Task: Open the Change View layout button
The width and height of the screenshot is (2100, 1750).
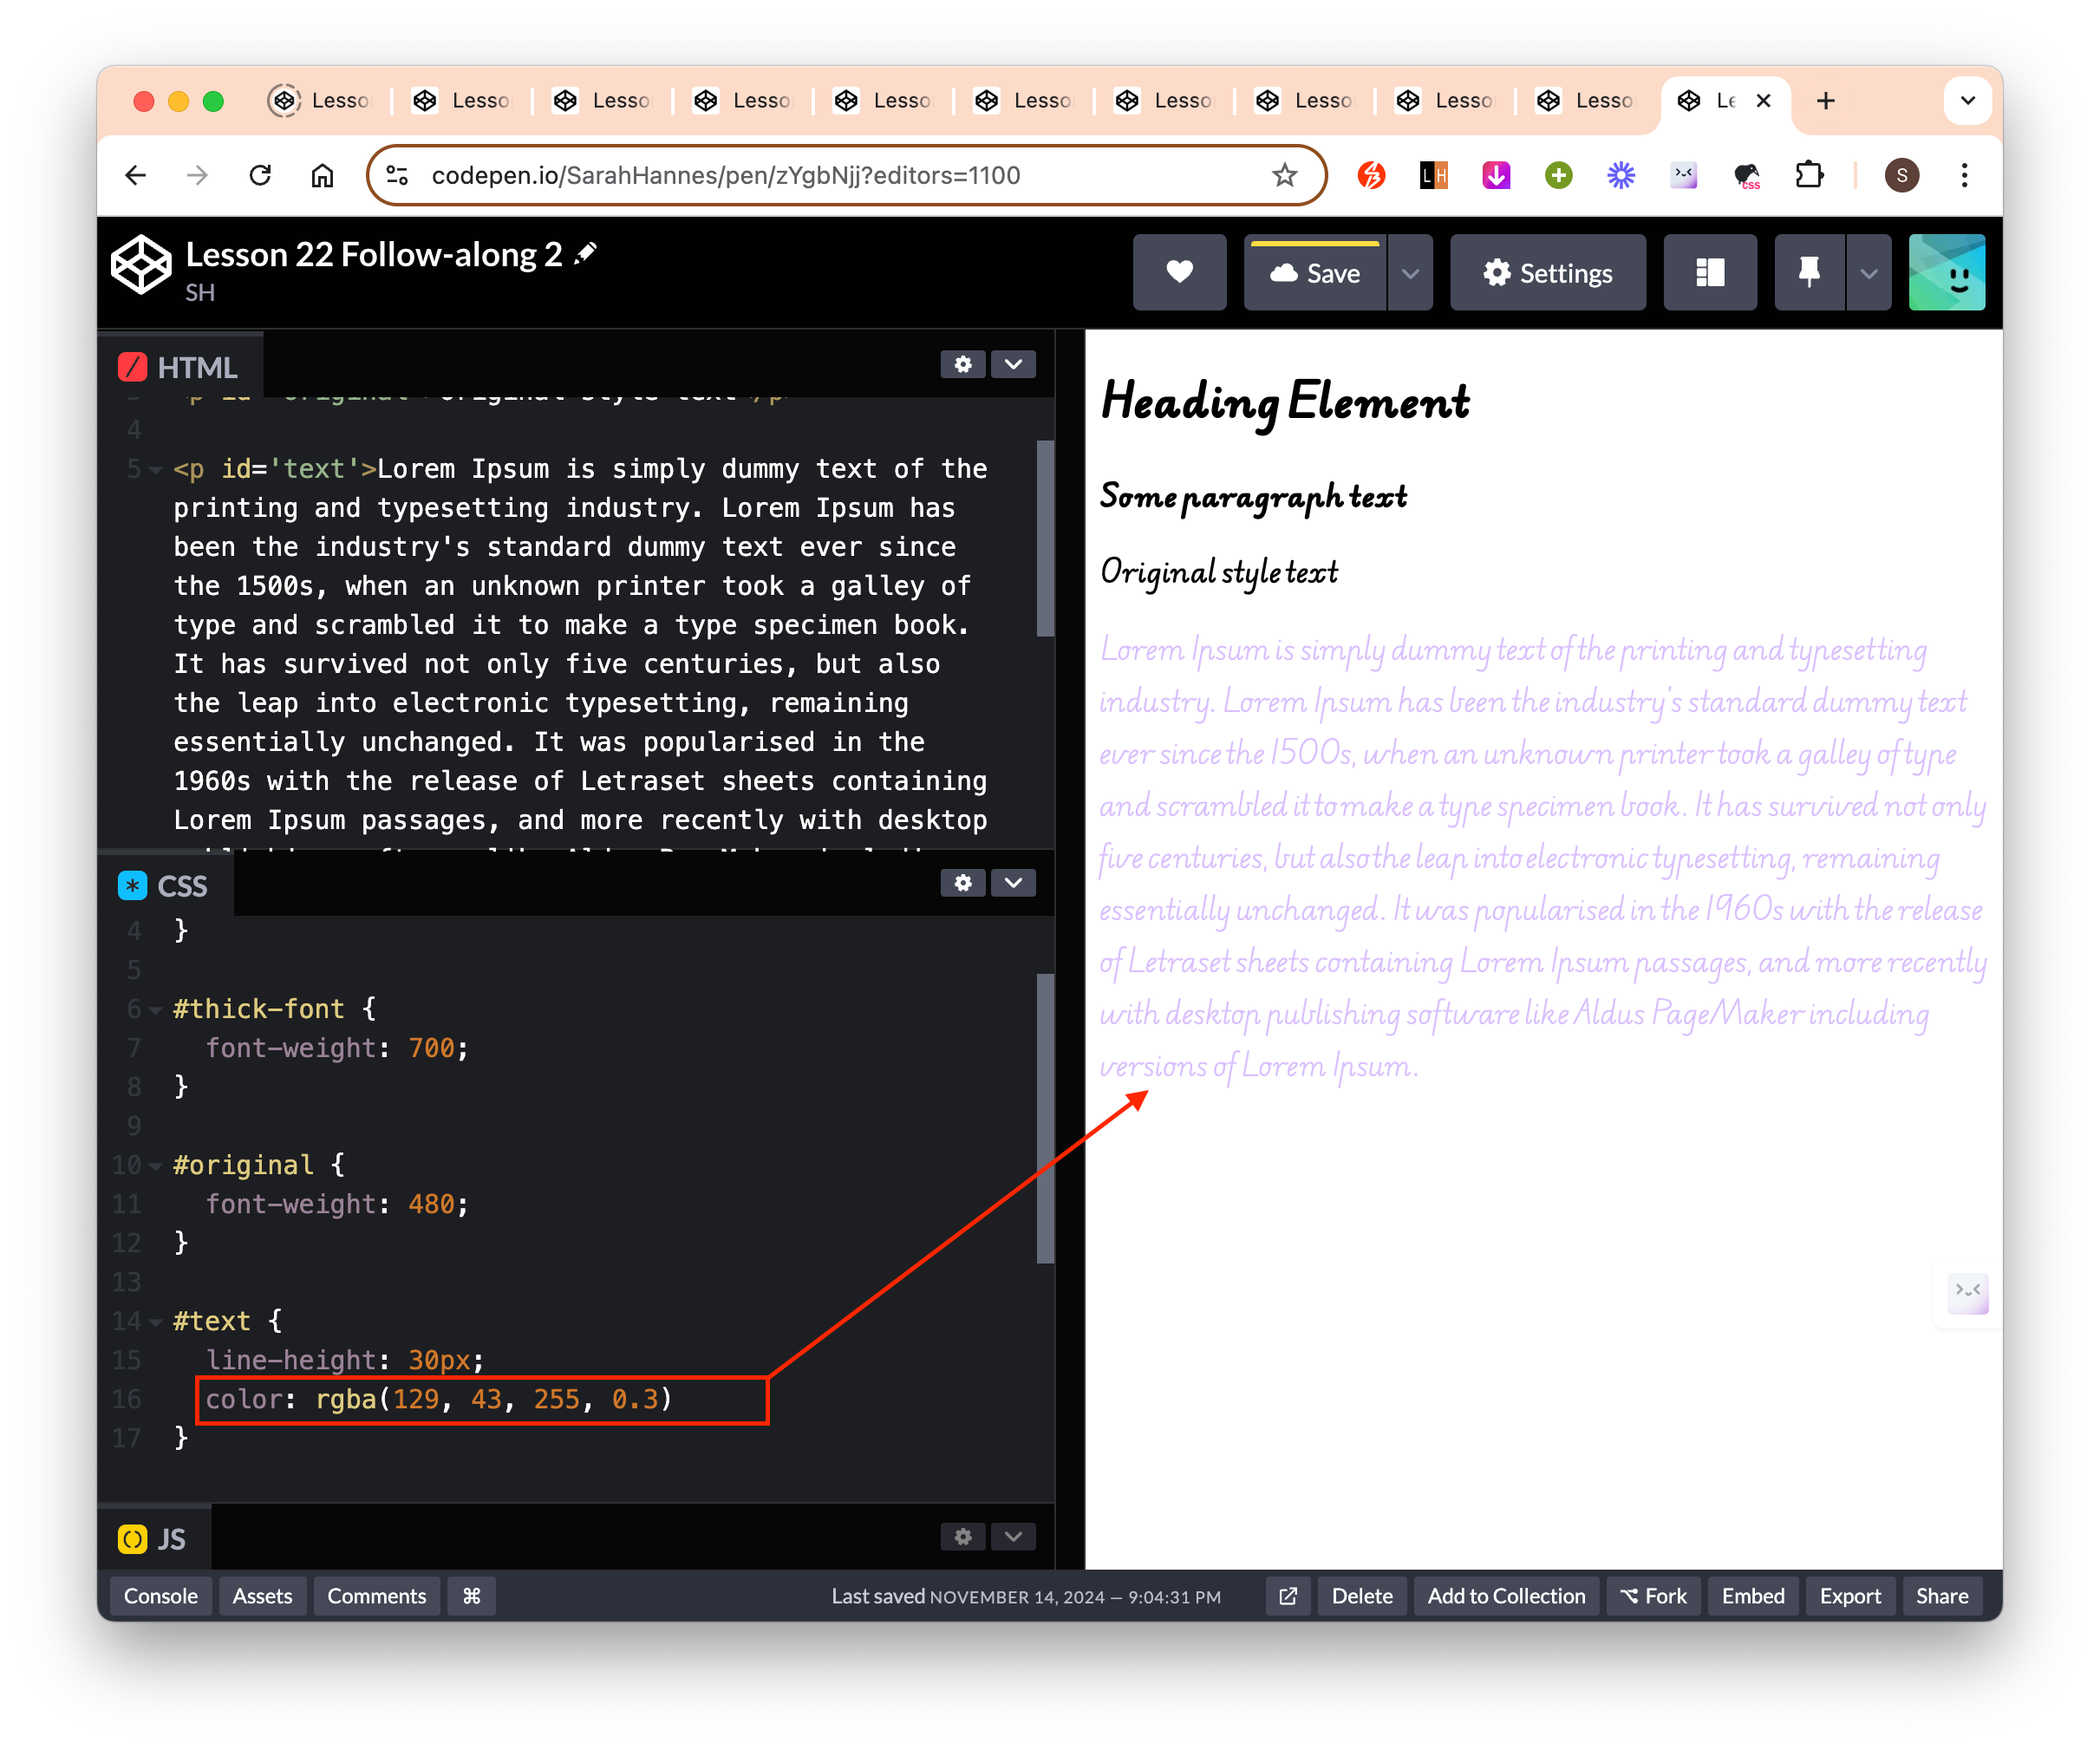Action: [1710, 272]
